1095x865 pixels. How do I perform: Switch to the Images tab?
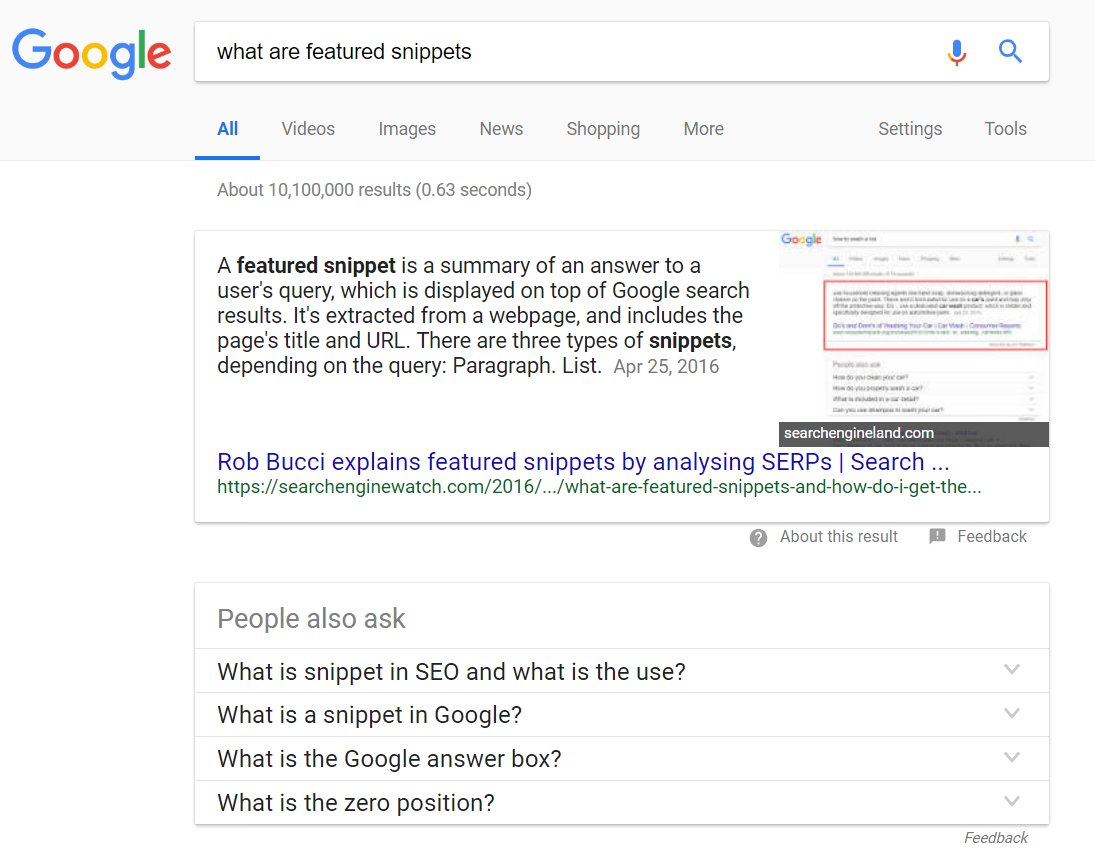tap(407, 129)
